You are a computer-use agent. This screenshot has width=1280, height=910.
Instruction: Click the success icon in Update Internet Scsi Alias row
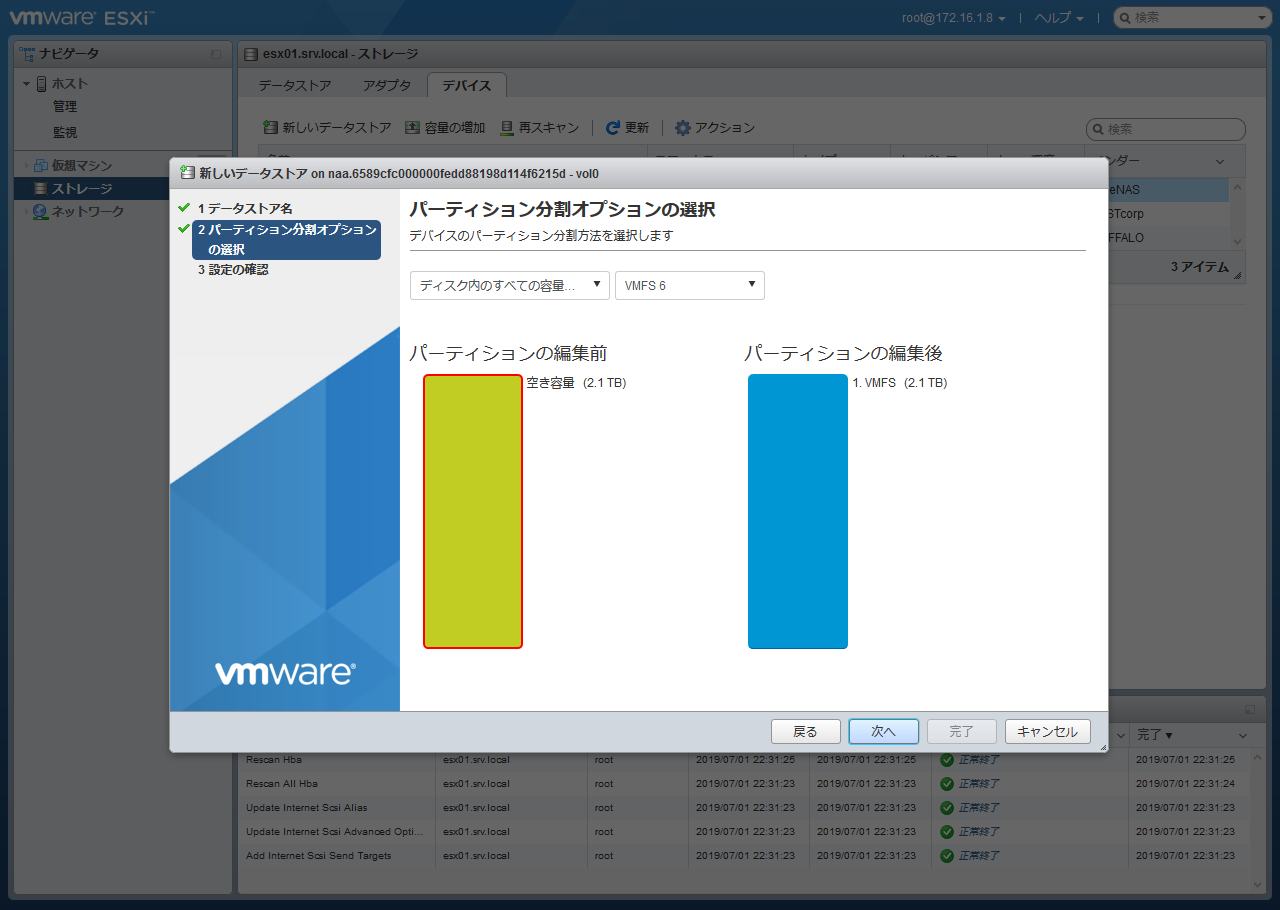[x=946, y=808]
